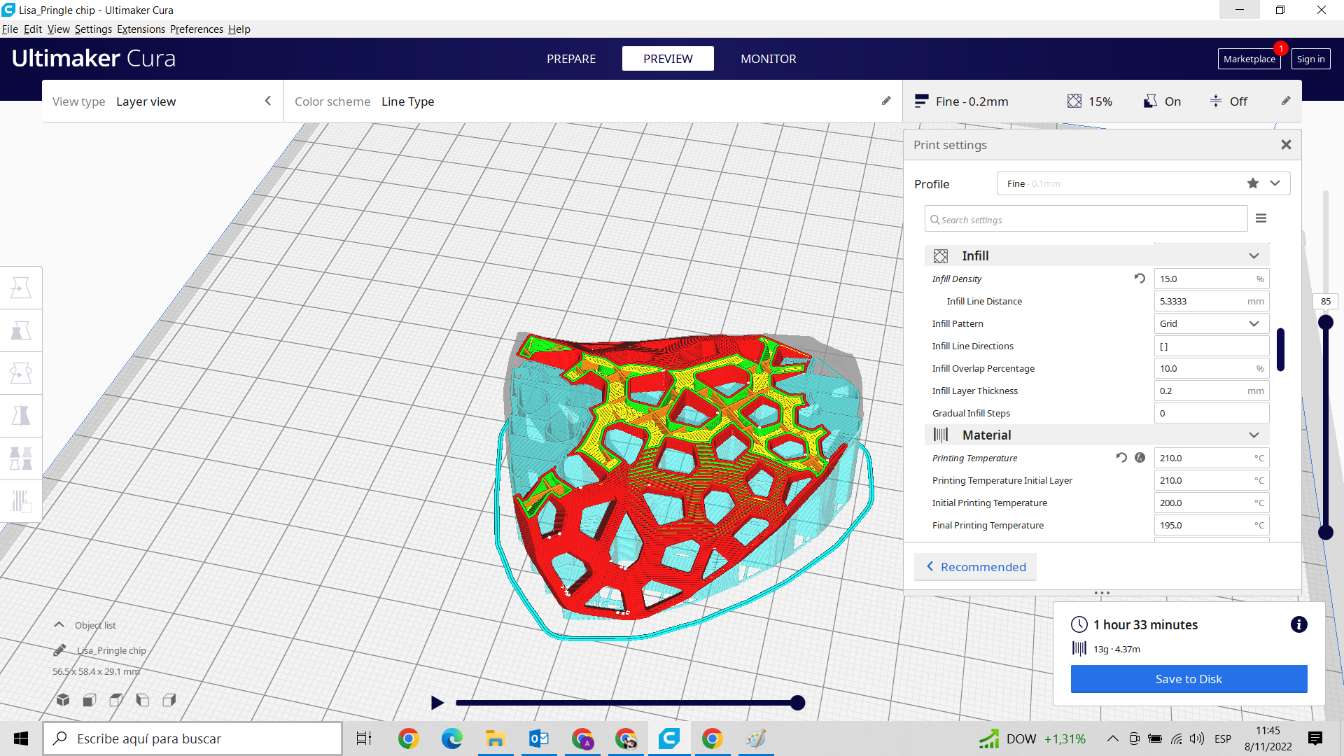Open the Marketplace

[x=1249, y=59]
